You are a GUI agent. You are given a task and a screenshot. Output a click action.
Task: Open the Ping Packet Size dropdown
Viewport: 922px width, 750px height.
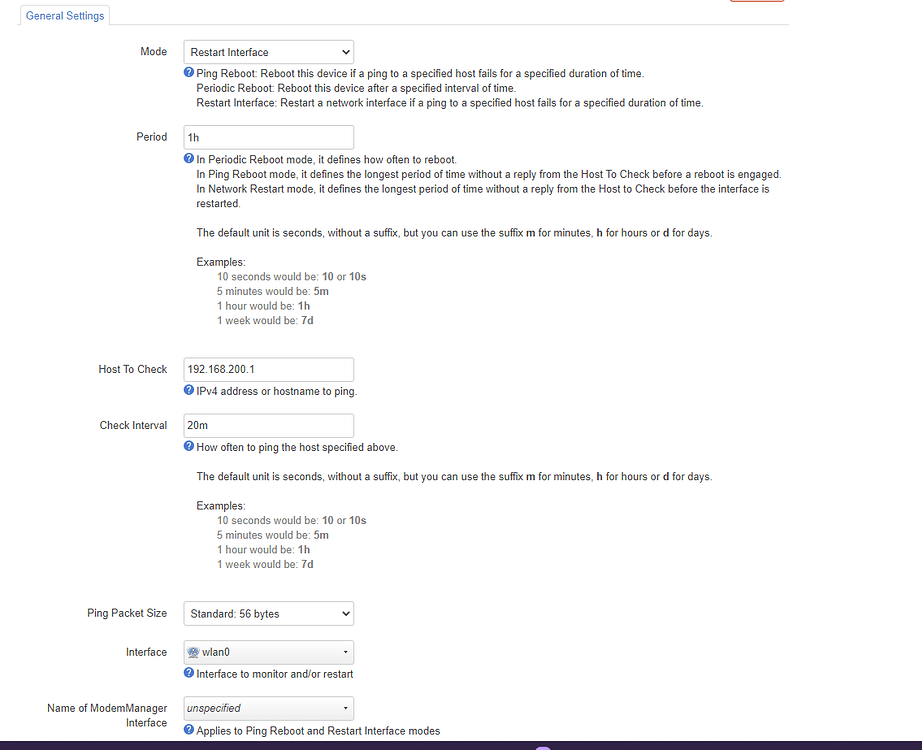268,613
